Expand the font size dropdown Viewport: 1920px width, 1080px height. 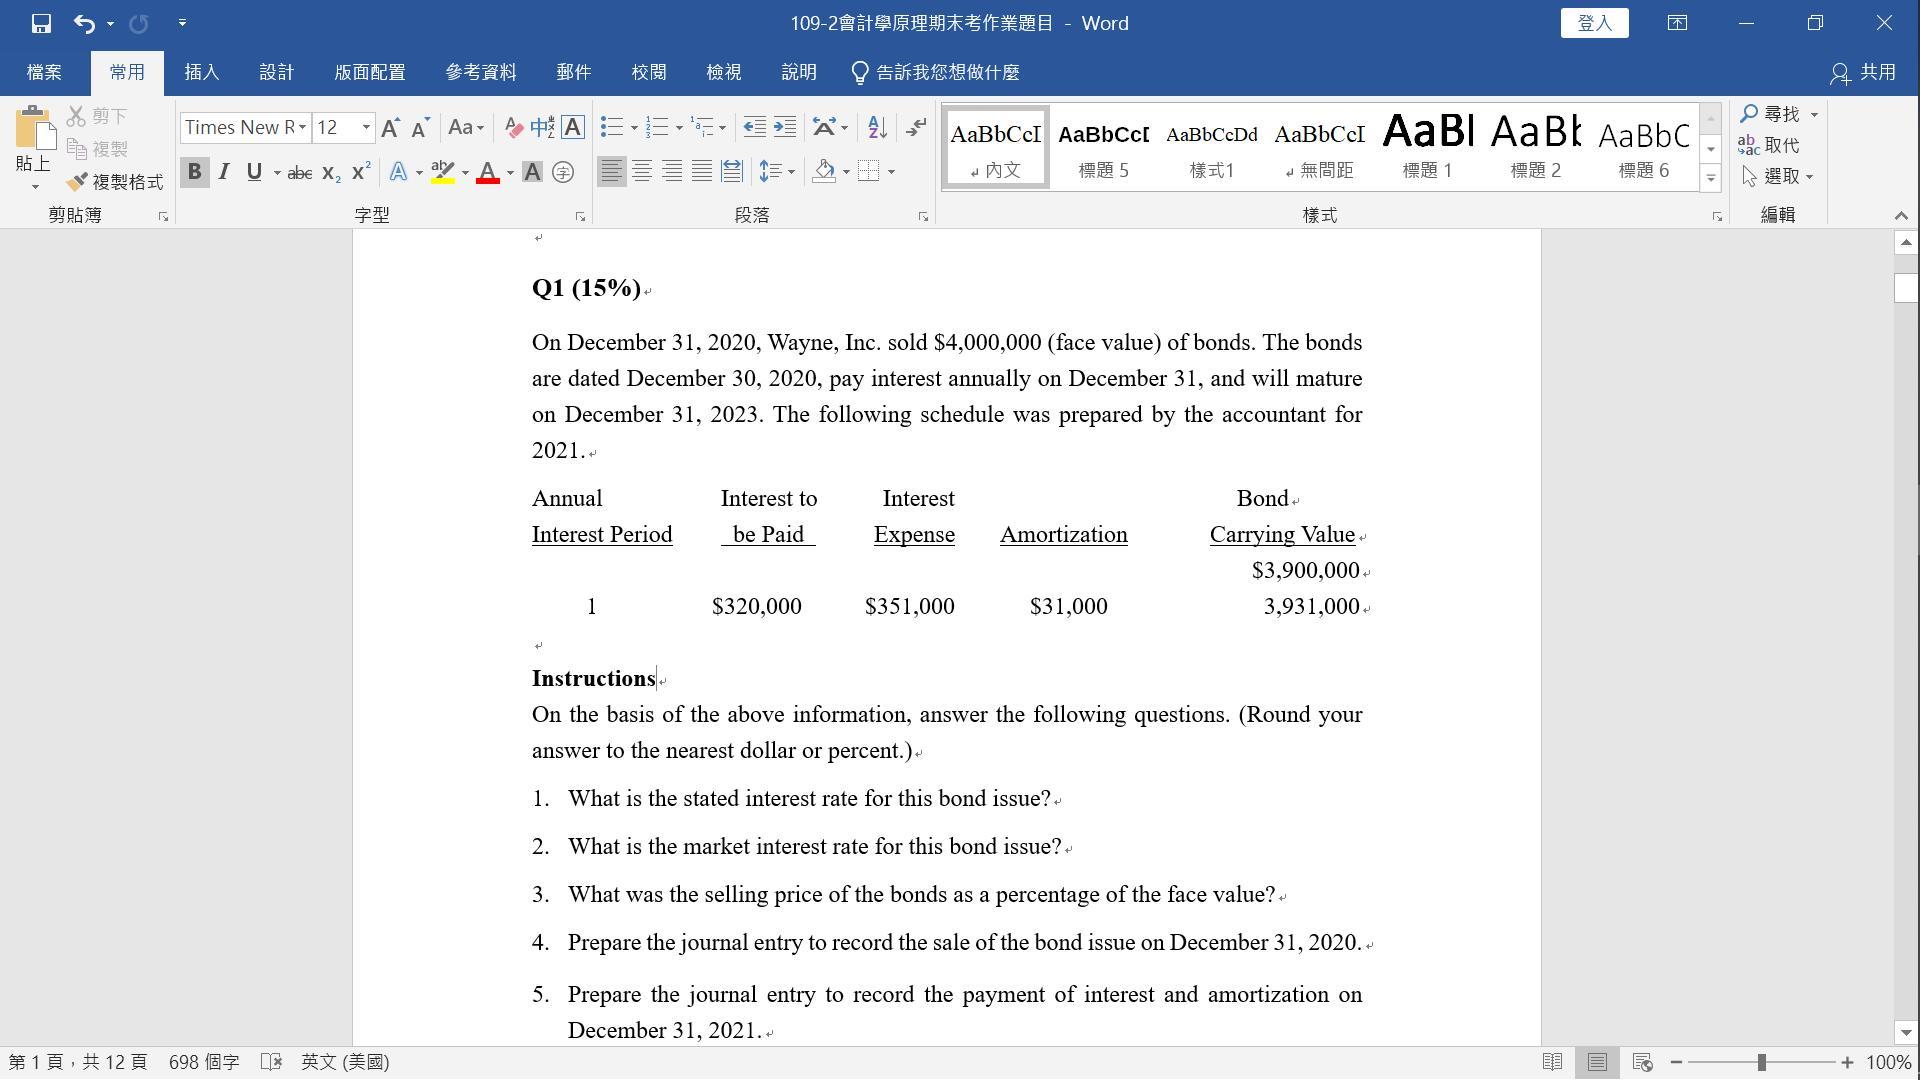tap(366, 127)
